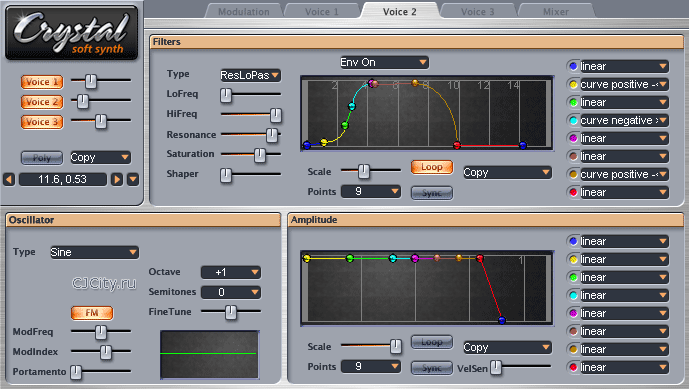Viewport: 689px width, 389px height.
Task: Disable the Loop button in Filters section
Action: coord(432,167)
